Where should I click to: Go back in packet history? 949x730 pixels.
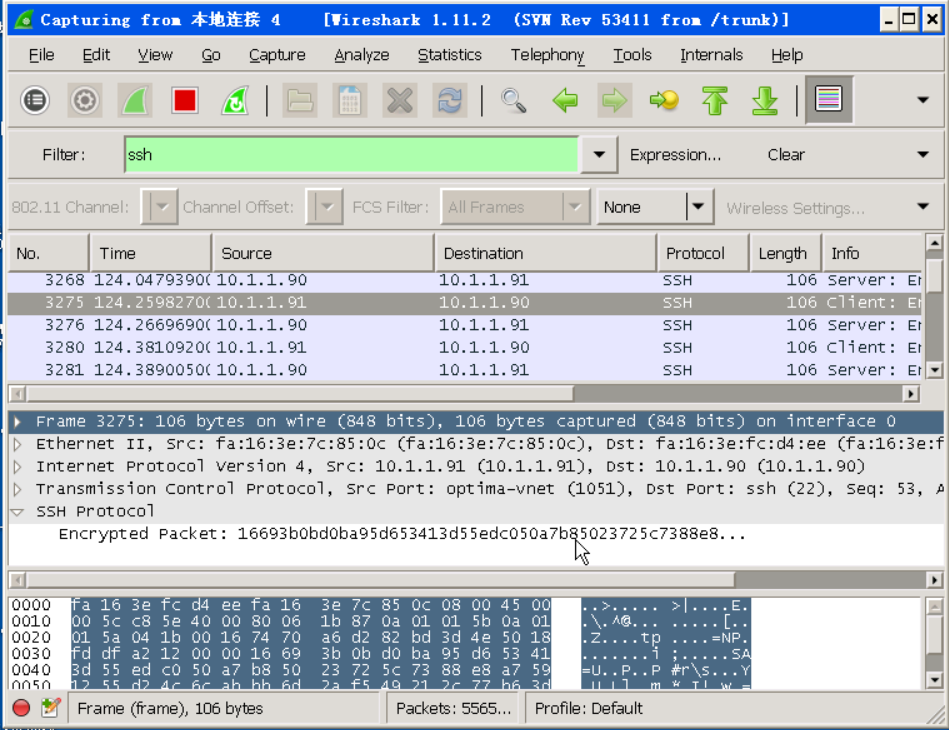point(565,100)
